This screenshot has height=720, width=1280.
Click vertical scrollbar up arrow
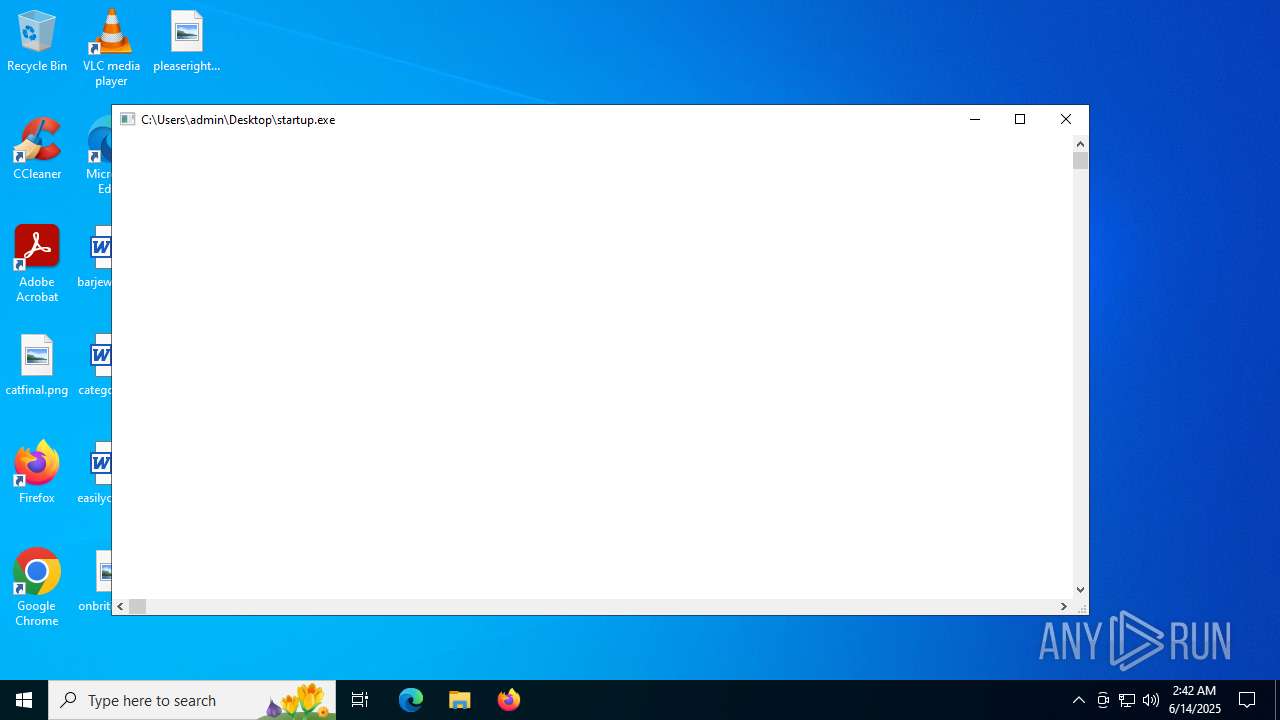click(x=1080, y=143)
